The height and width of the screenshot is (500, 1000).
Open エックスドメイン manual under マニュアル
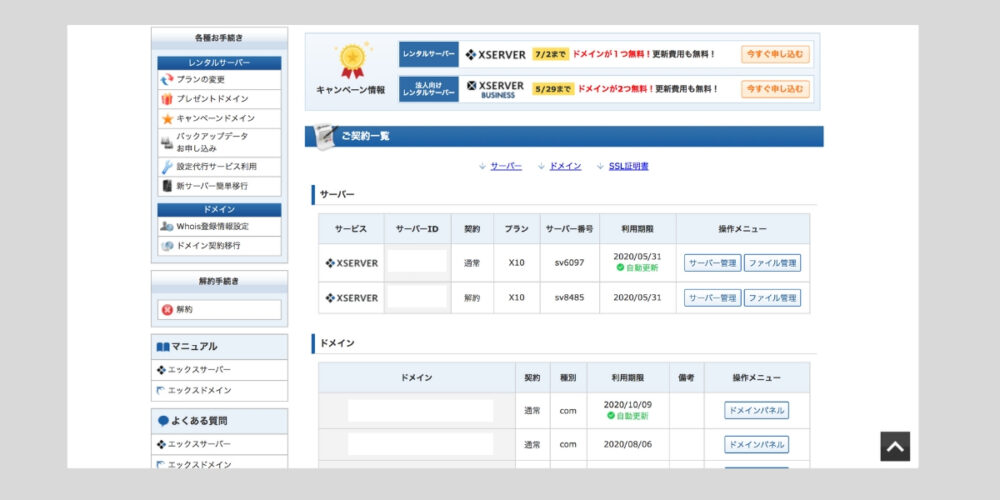219,390
